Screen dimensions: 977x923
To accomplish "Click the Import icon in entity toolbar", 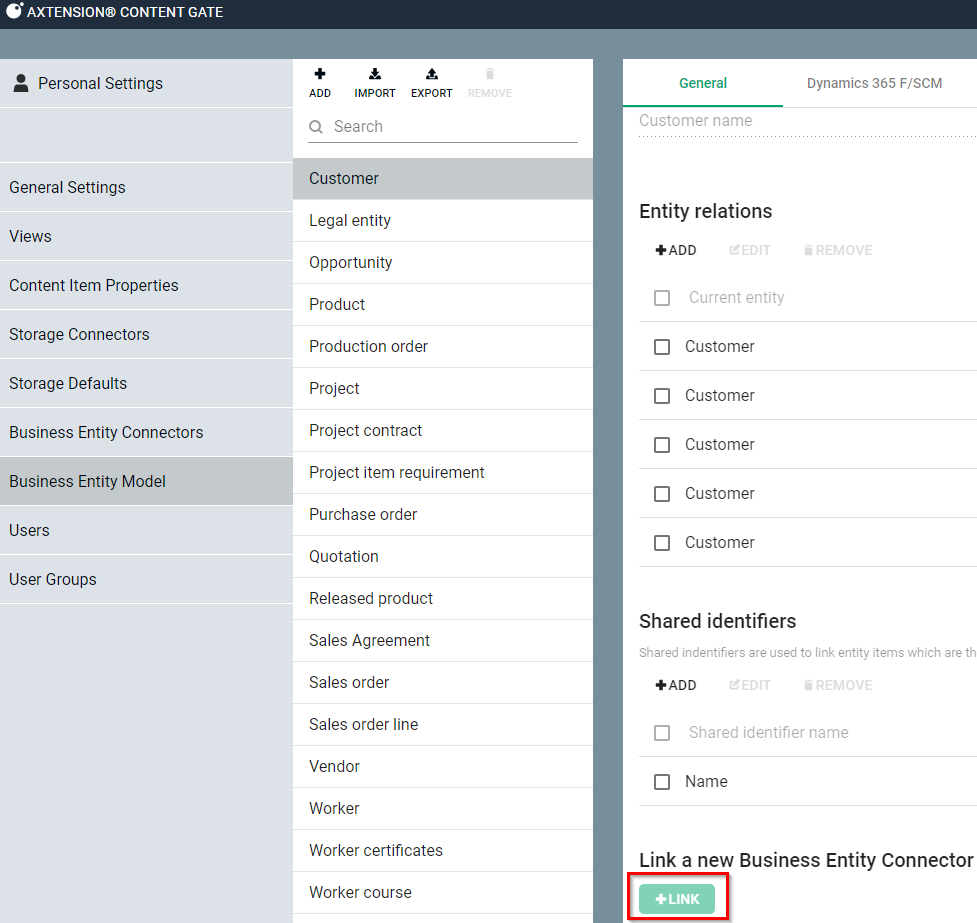I will [374, 75].
